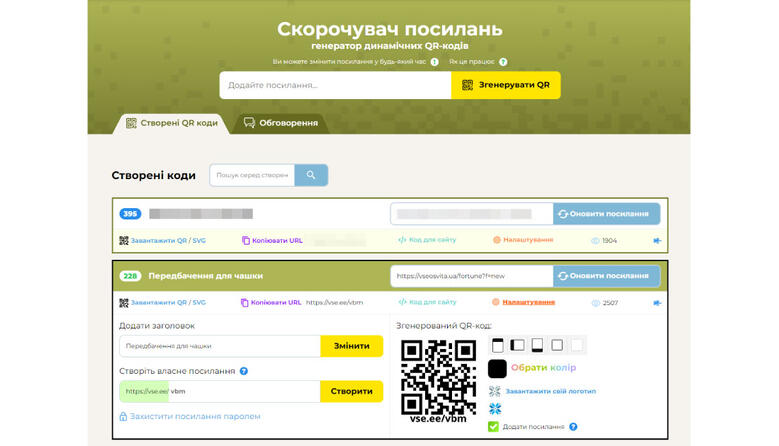Select the blue snowflake logo
The image size is (779, 446).
(495, 409)
